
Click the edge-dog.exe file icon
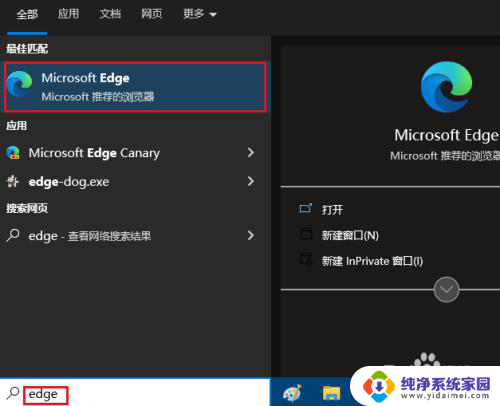(x=13, y=181)
